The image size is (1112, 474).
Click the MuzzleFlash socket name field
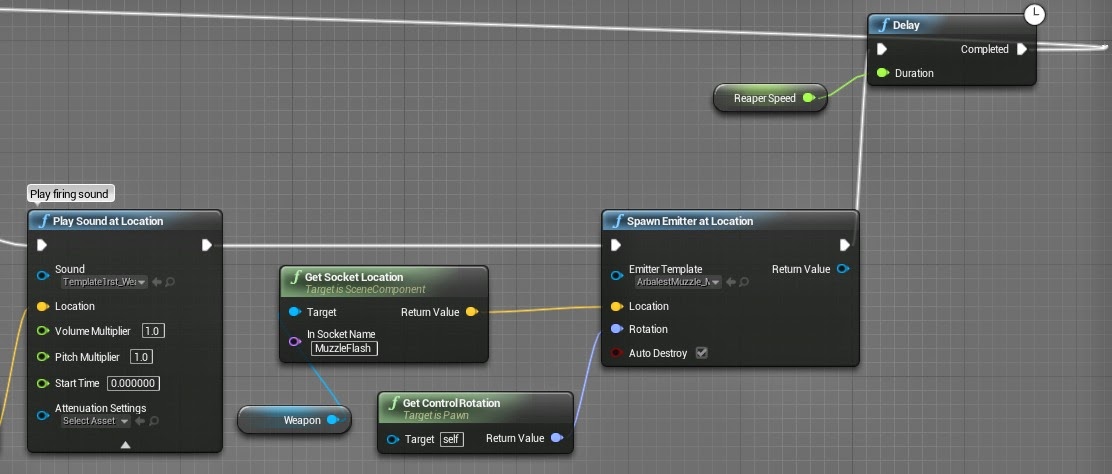point(345,348)
